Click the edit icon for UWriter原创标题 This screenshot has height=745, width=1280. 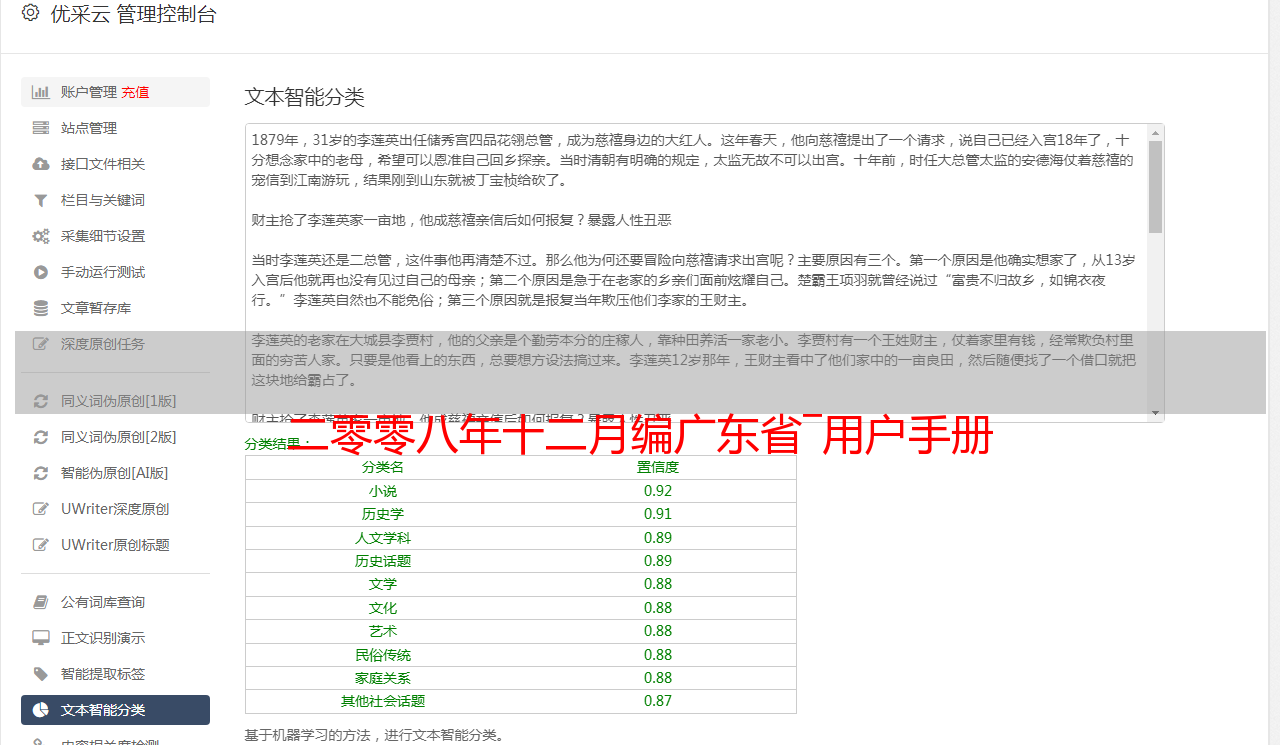(41, 545)
